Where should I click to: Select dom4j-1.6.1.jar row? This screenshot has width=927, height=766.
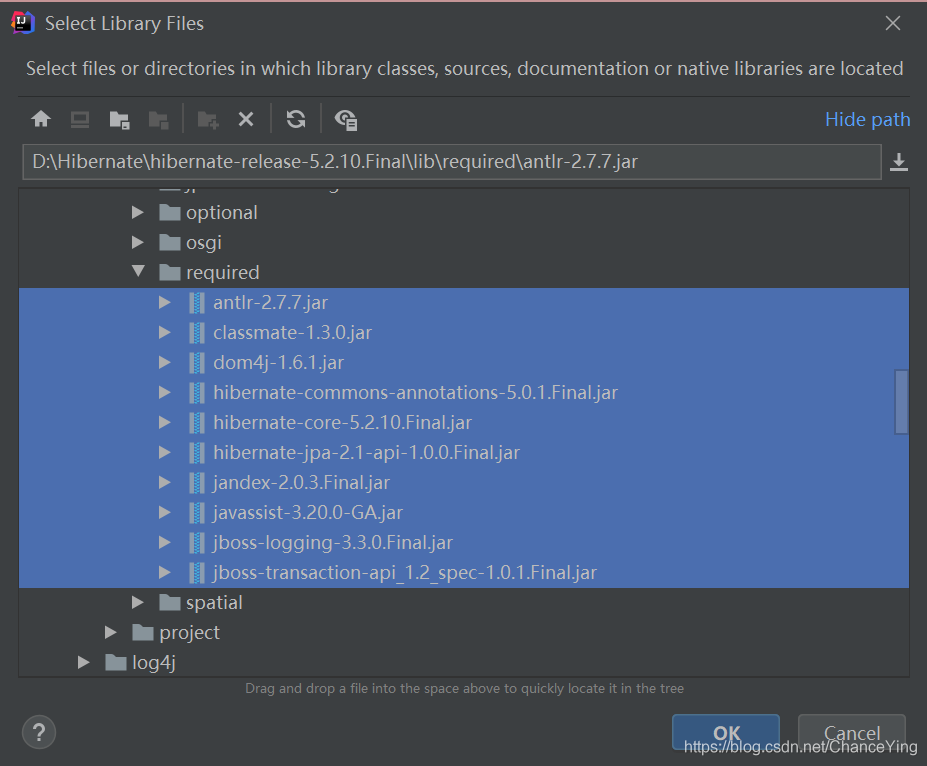[464, 363]
